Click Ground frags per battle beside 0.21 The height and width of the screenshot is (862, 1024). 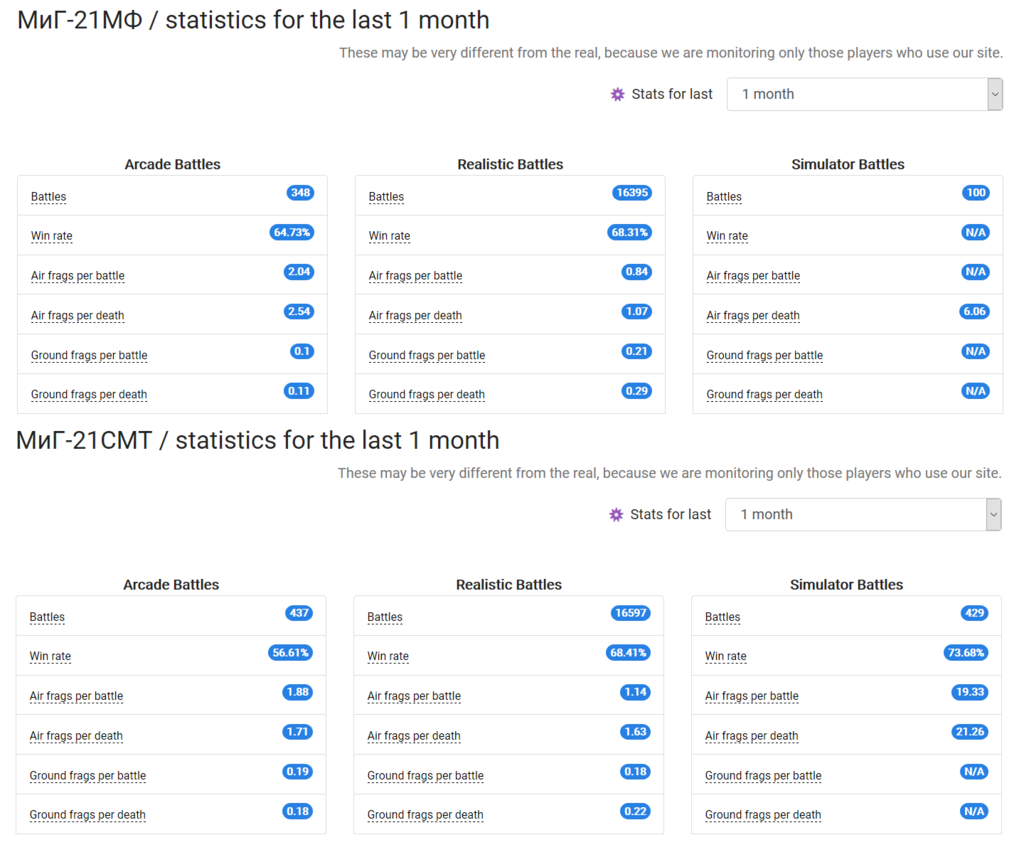tap(426, 355)
